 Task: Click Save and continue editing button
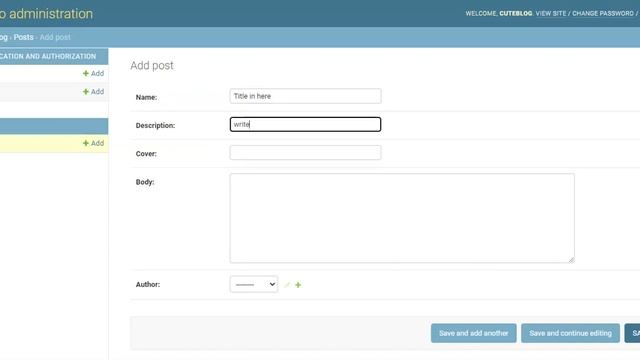[570, 333]
